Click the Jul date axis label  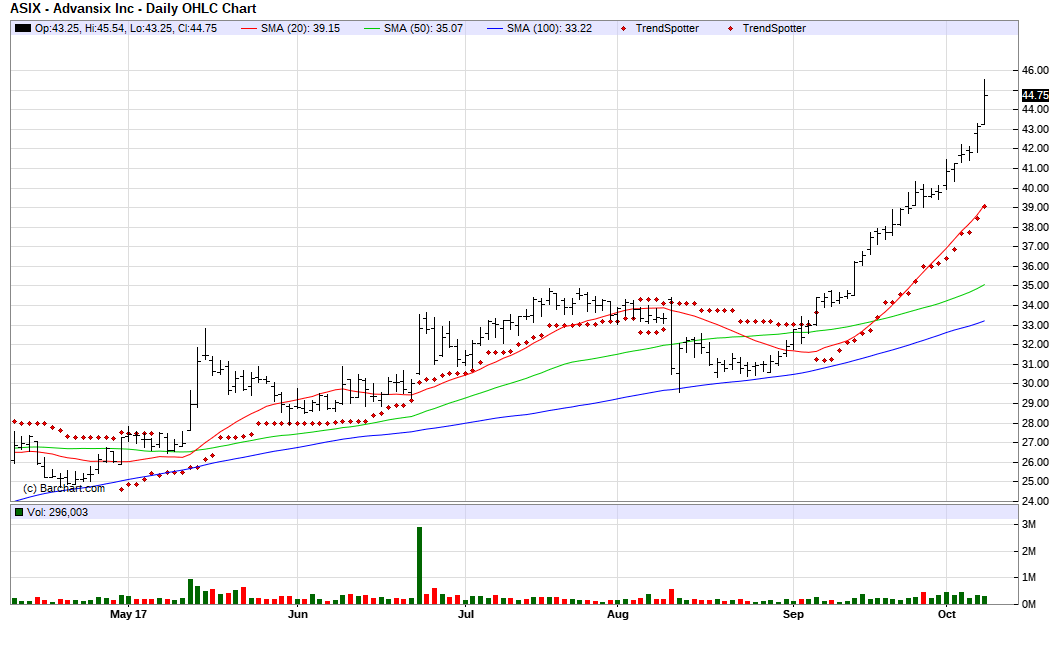[466, 614]
